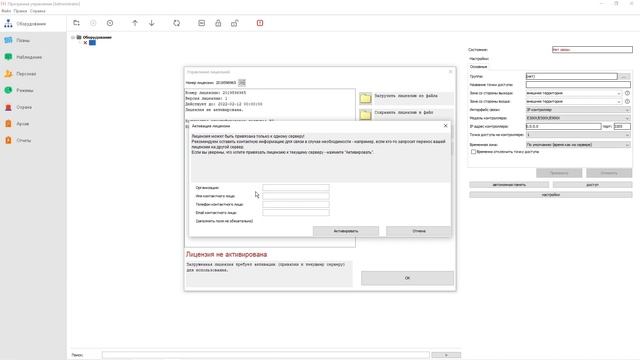This screenshot has width=640, height=360.
Task: Click OK in license management window
Action: (407, 278)
